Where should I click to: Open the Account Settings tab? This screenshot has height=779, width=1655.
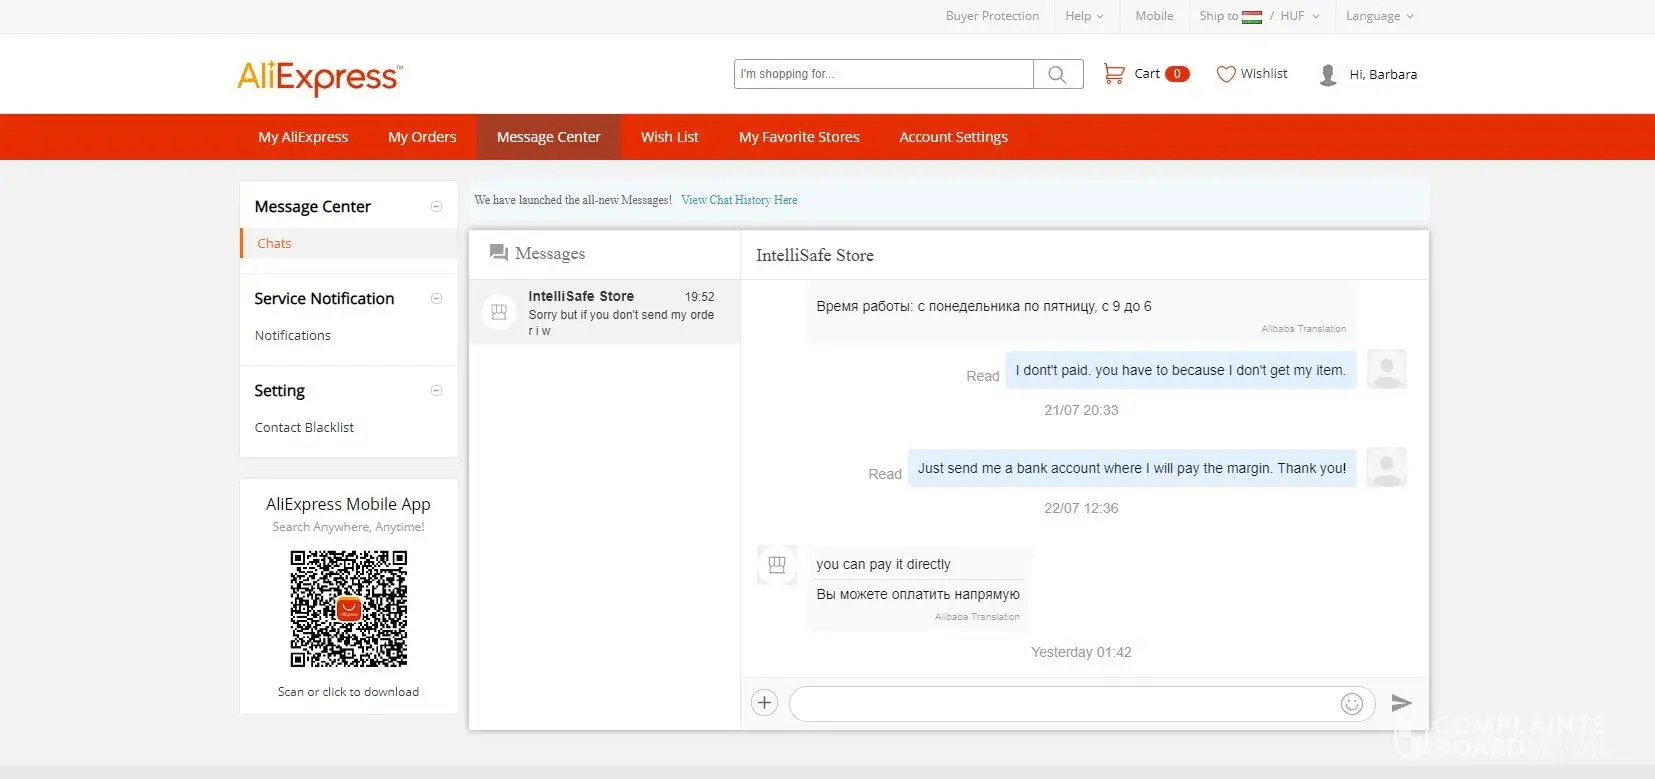tap(953, 137)
